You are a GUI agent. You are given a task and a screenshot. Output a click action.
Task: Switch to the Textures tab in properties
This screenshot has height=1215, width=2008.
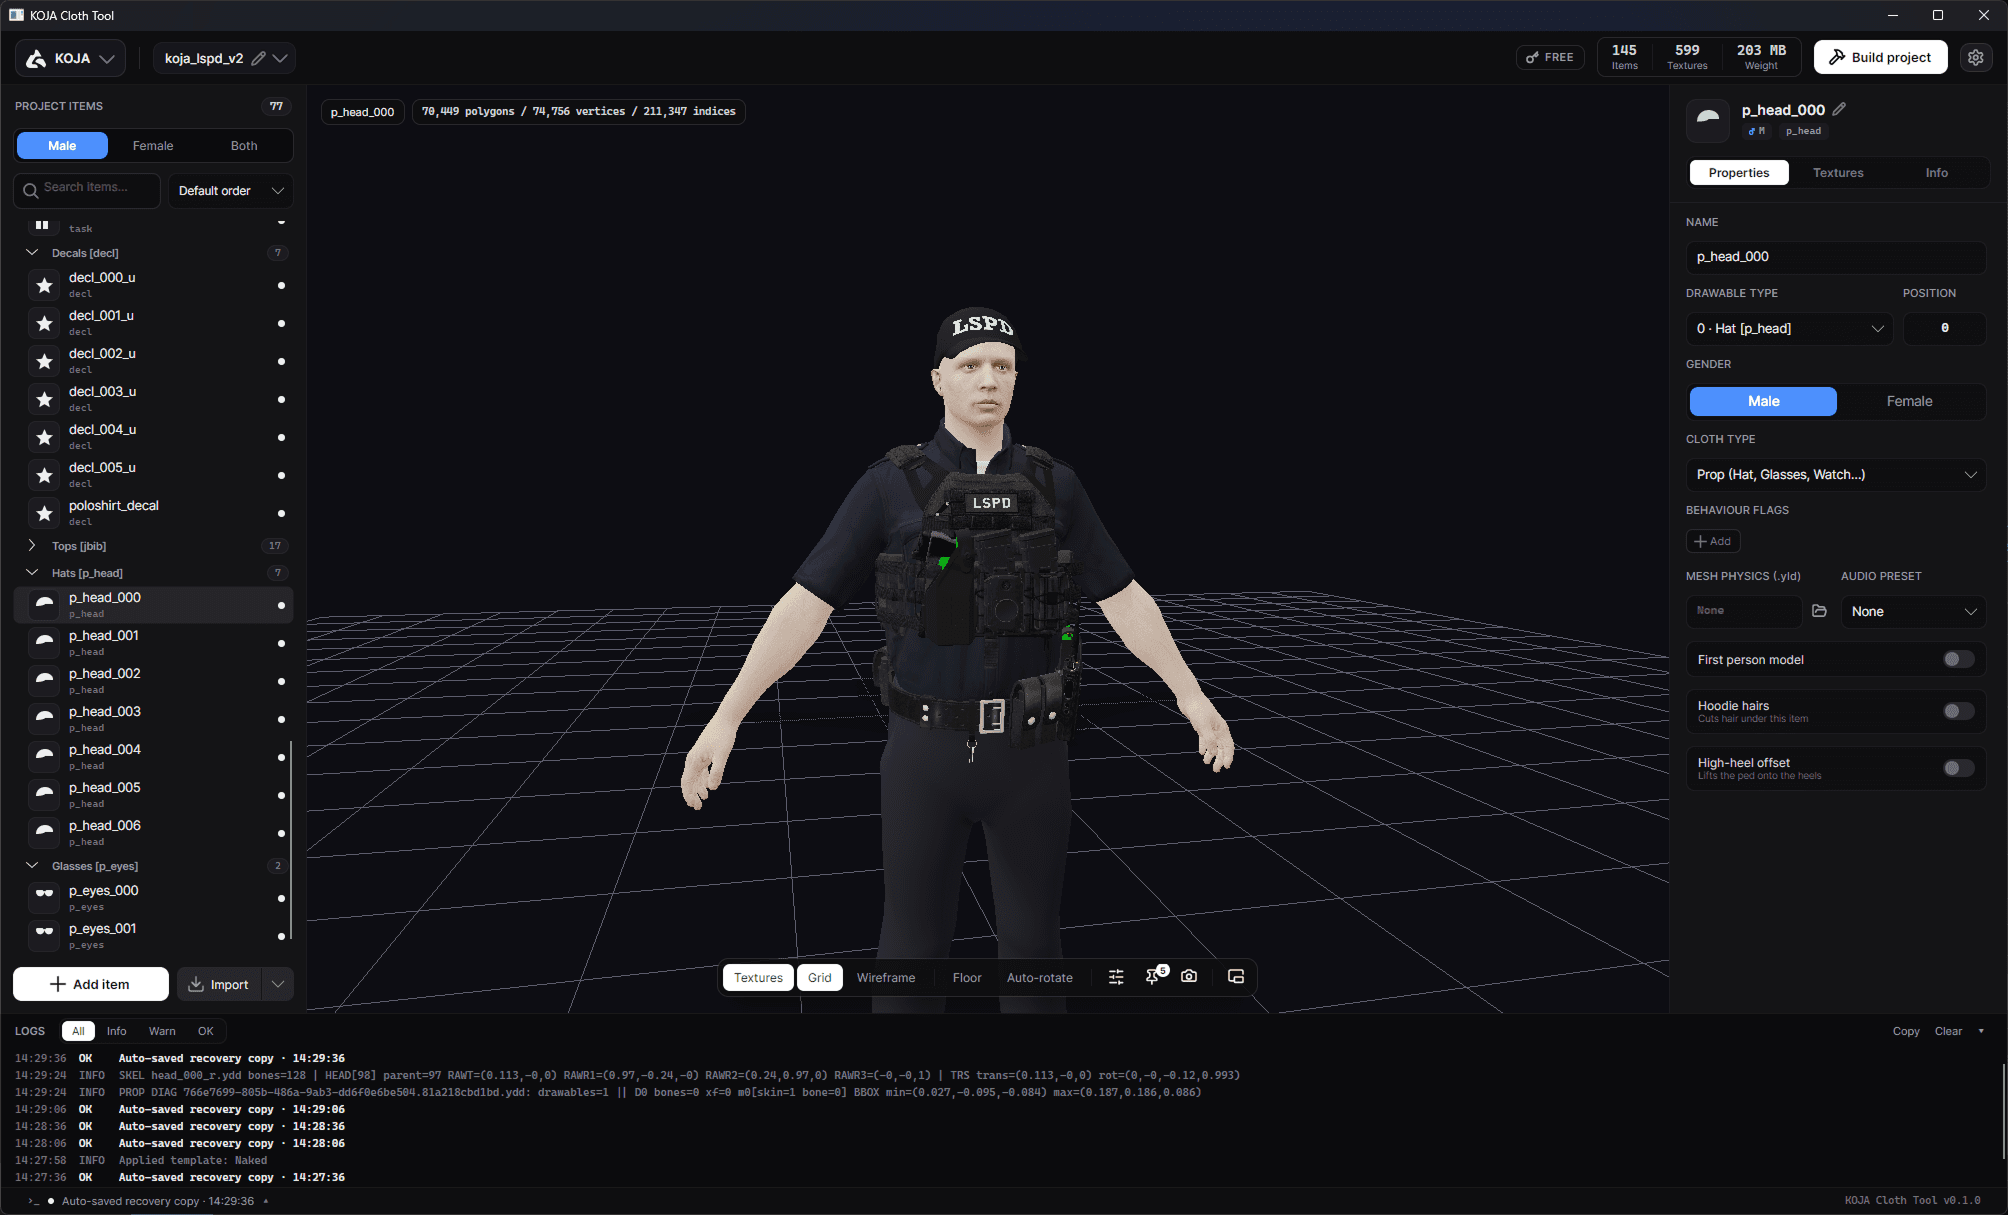pyautogui.click(x=1838, y=173)
